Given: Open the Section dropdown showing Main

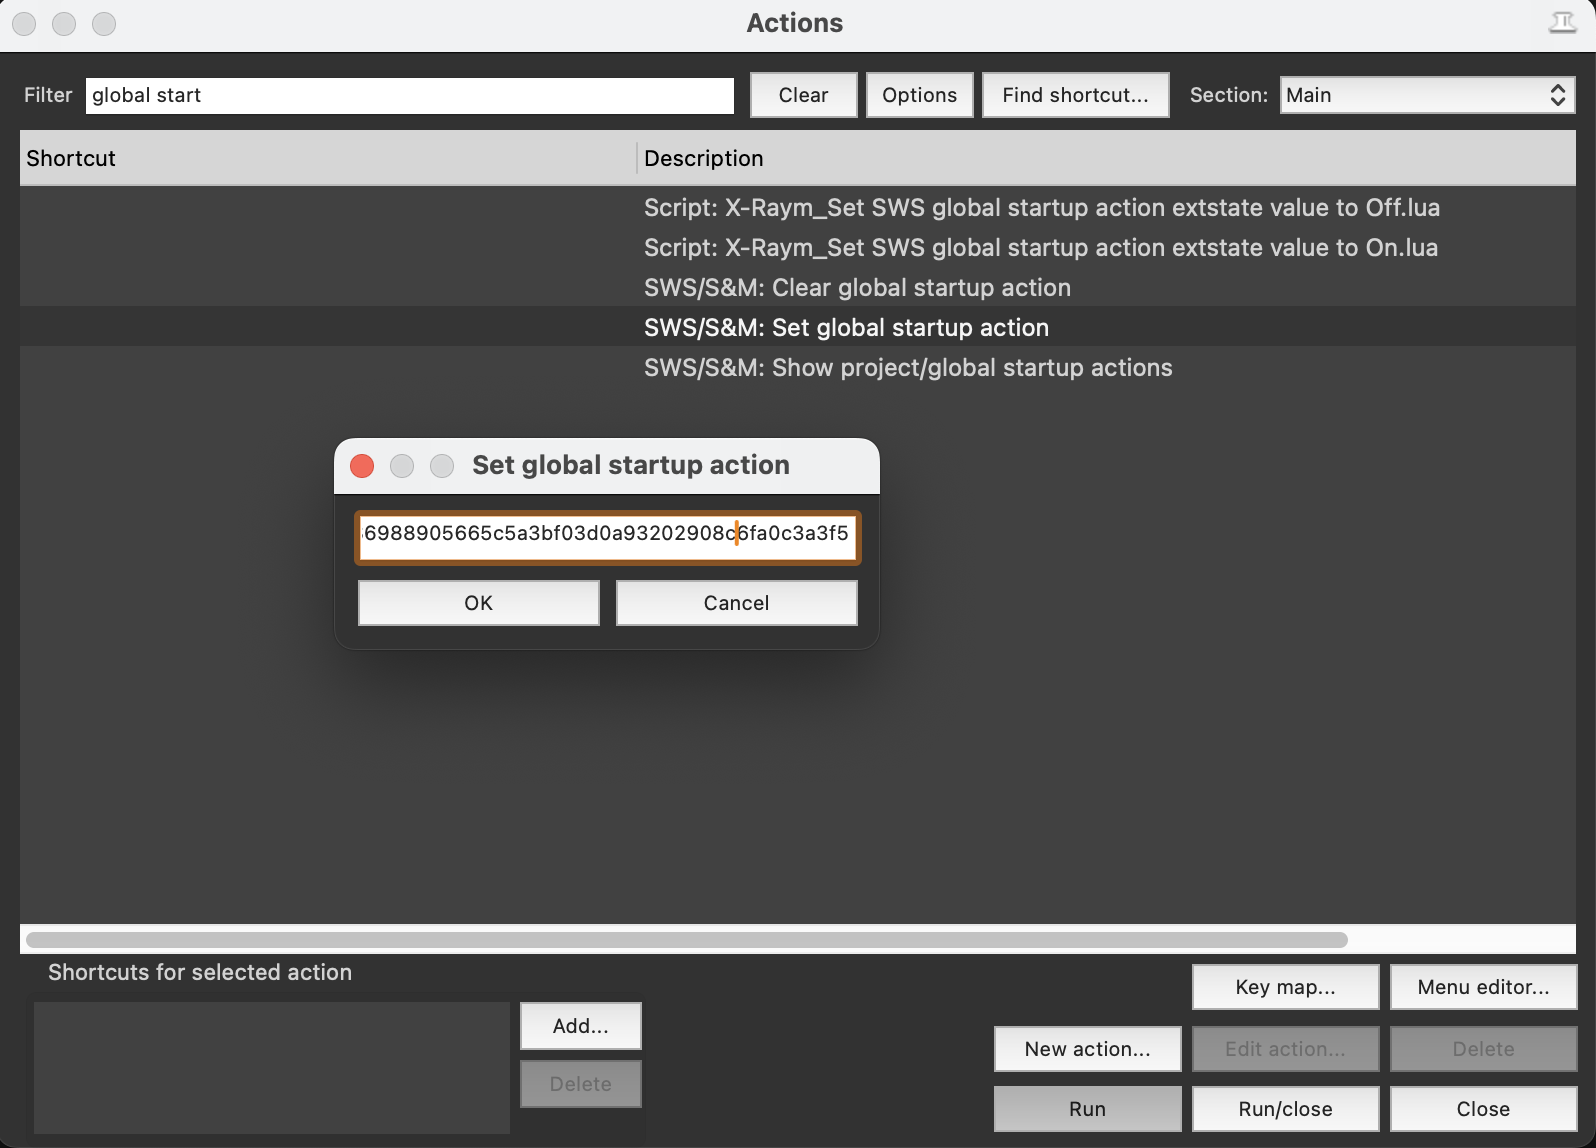Looking at the screenshot, I should 1427,95.
